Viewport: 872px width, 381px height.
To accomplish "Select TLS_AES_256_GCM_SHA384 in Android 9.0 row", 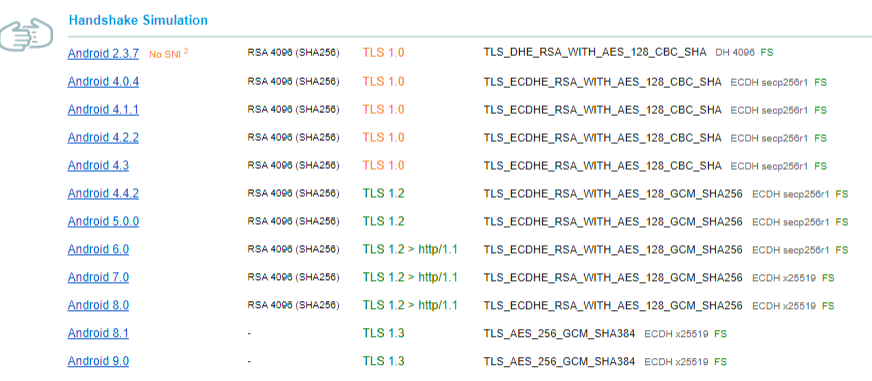I will click(559, 361).
